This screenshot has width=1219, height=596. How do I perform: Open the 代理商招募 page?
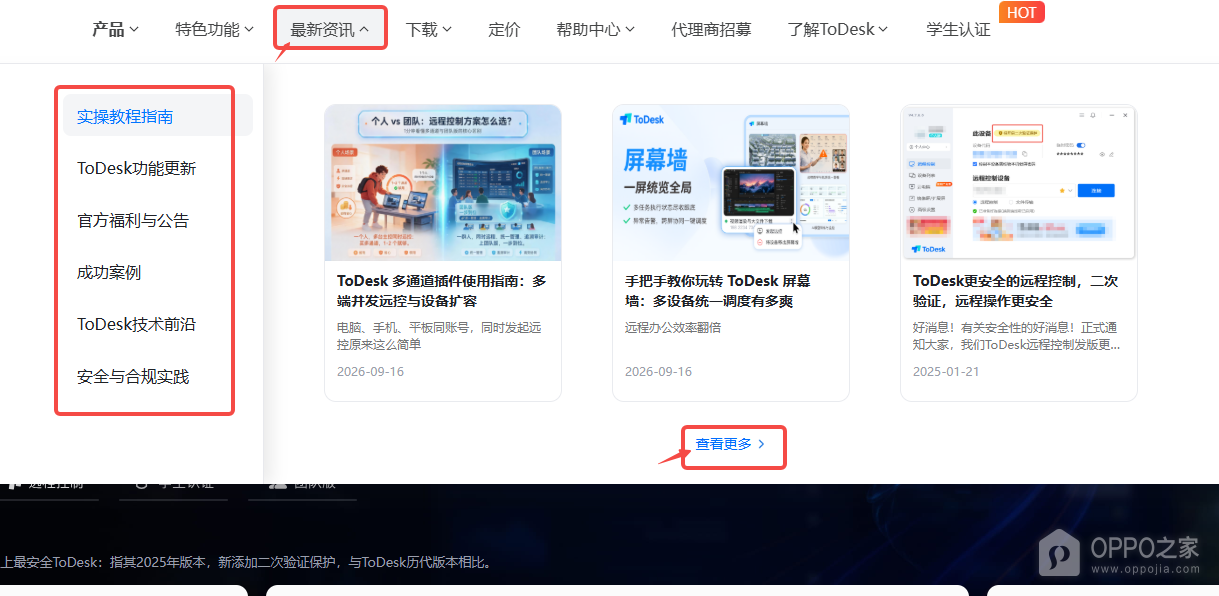(711, 29)
